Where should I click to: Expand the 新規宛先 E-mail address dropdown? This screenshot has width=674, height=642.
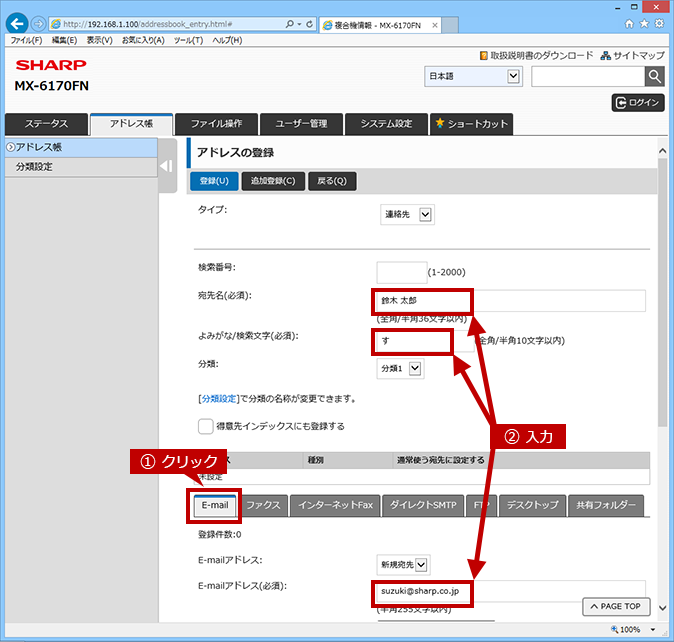pyautogui.click(x=403, y=565)
